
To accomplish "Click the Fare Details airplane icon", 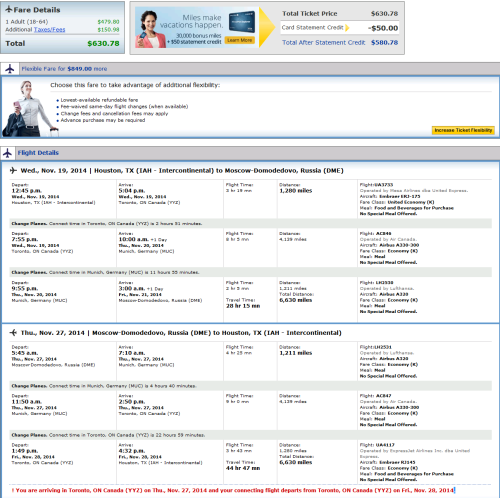I will [9, 9].
